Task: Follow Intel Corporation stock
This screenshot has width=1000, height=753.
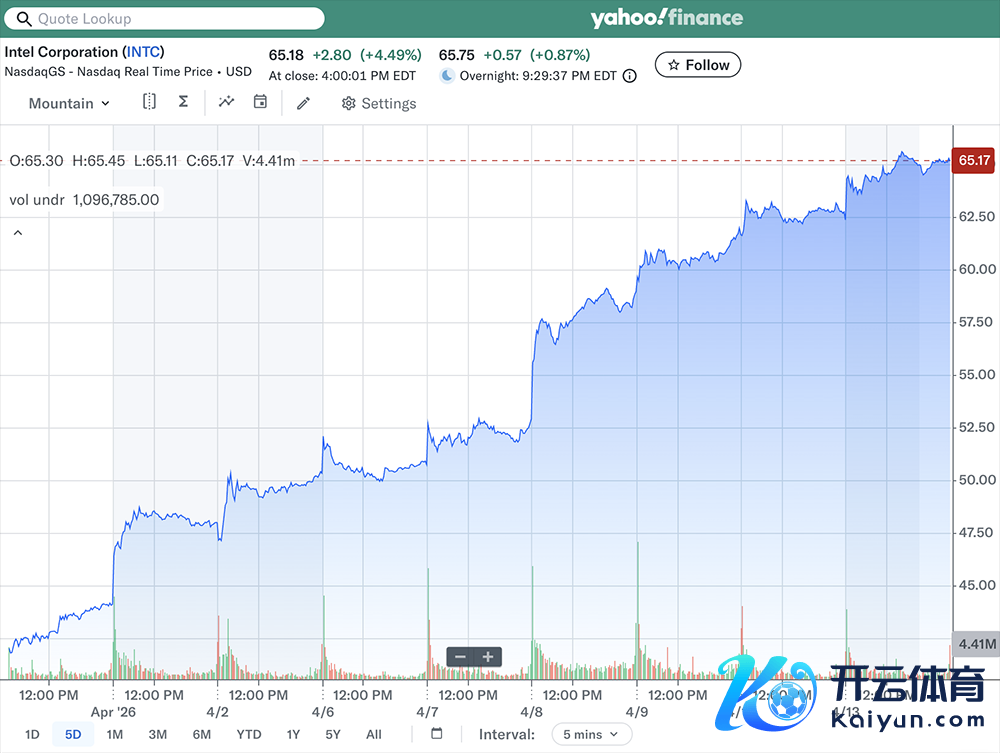Action: tap(698, 65)
